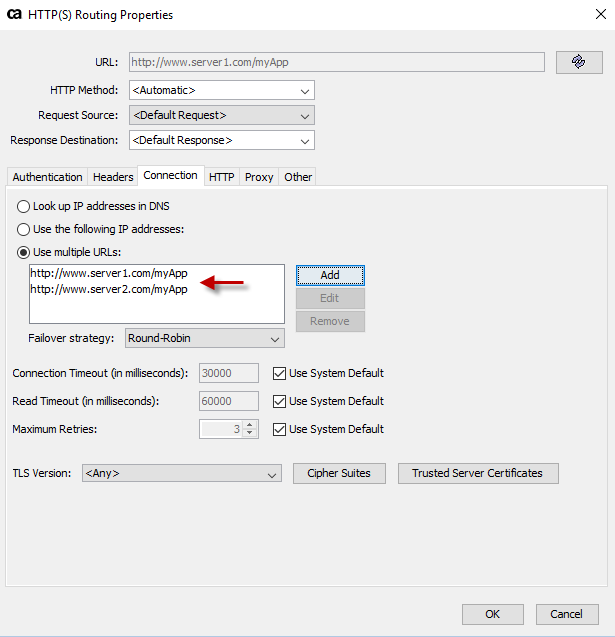The image size is (615, 637).
Task: Open Trusted Server Certificates
Action: 478,473
